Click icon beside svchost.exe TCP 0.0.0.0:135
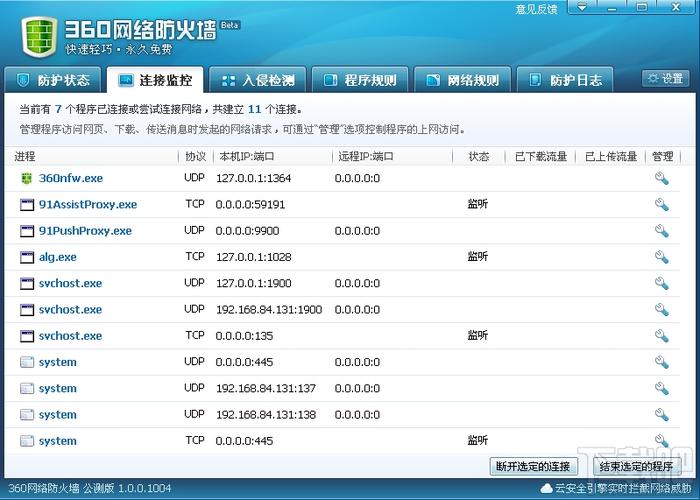 (x=27, y=336)
